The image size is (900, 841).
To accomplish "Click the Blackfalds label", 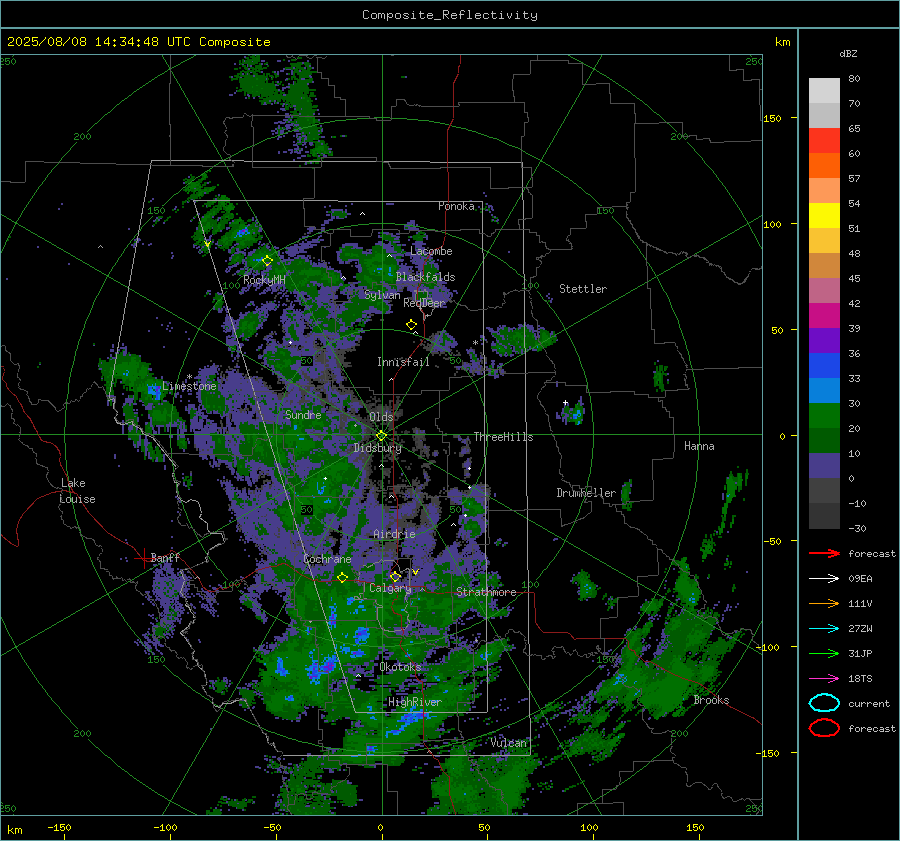I will pos(425,277).
